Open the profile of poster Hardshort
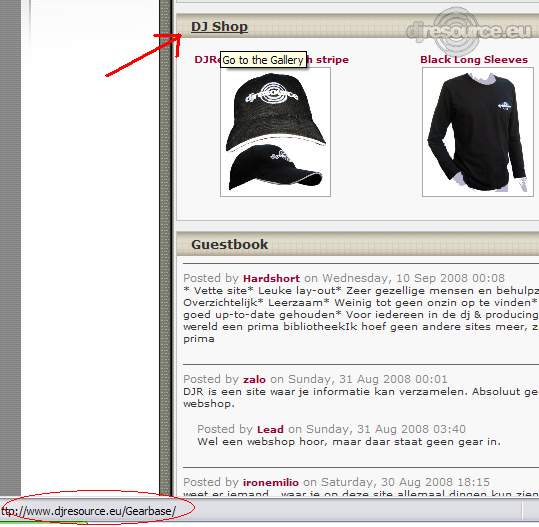 (271, 278)
